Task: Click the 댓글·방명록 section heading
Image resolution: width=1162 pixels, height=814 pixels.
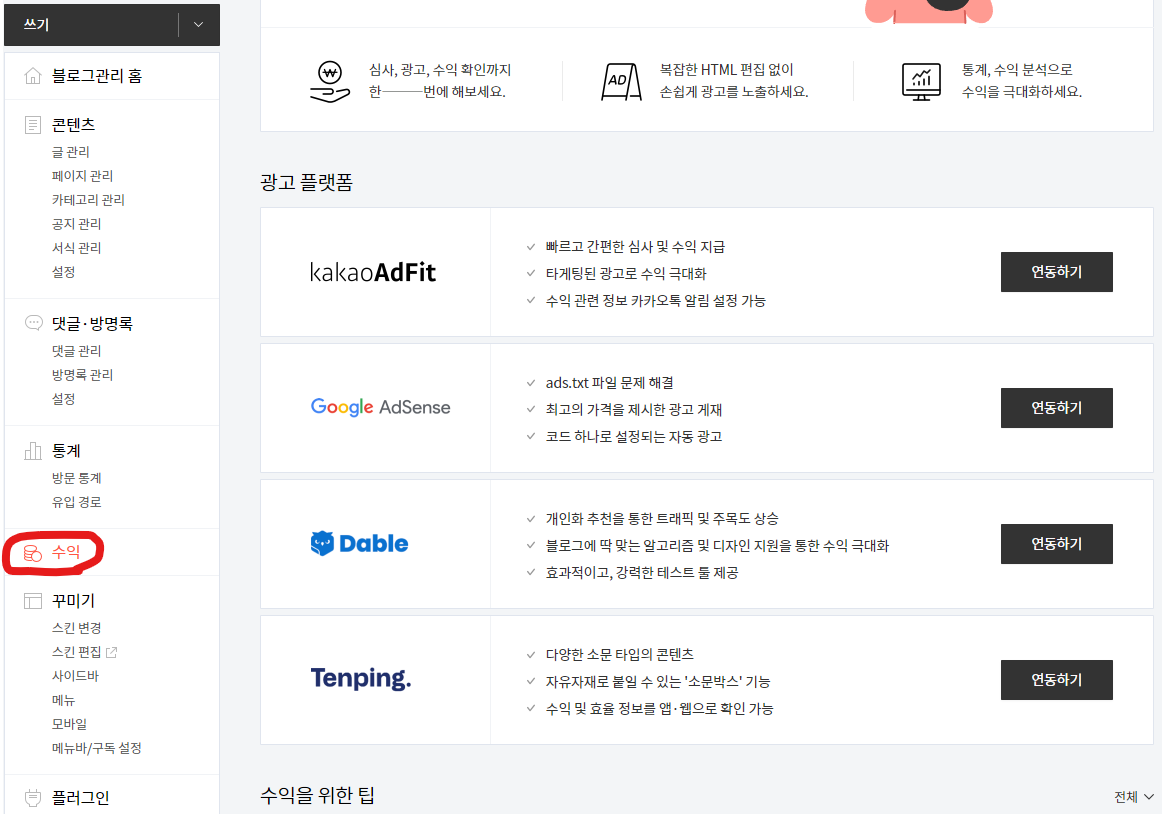Action: tap(92, 323)
